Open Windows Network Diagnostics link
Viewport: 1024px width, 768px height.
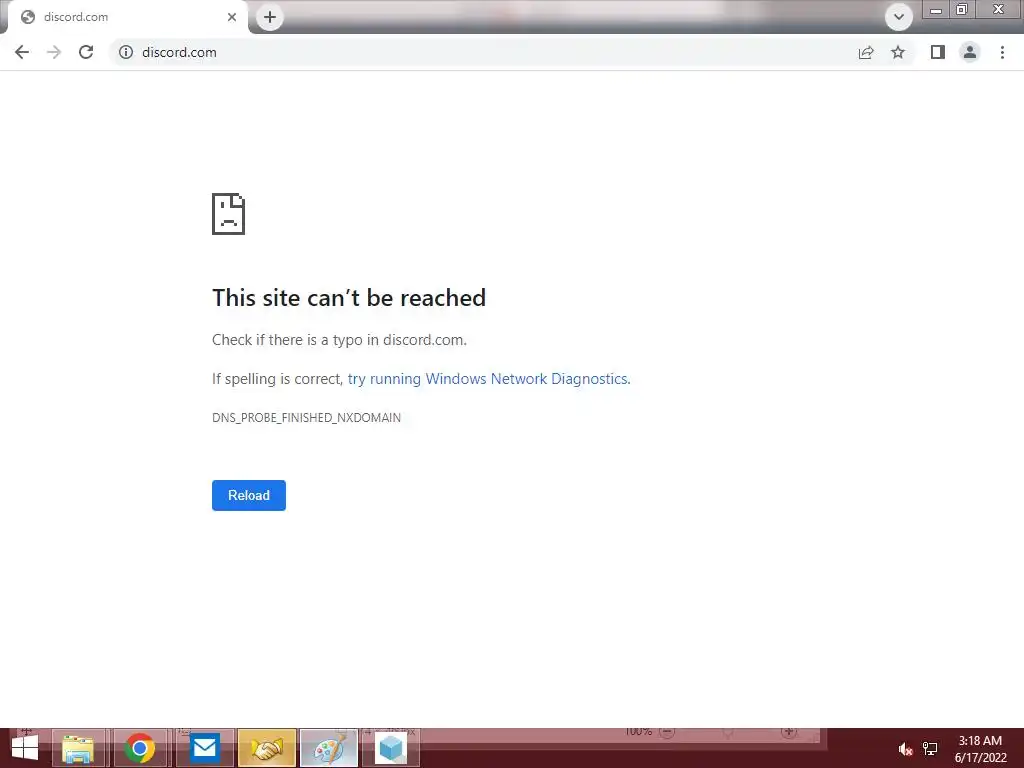click(x=489, y=379)
